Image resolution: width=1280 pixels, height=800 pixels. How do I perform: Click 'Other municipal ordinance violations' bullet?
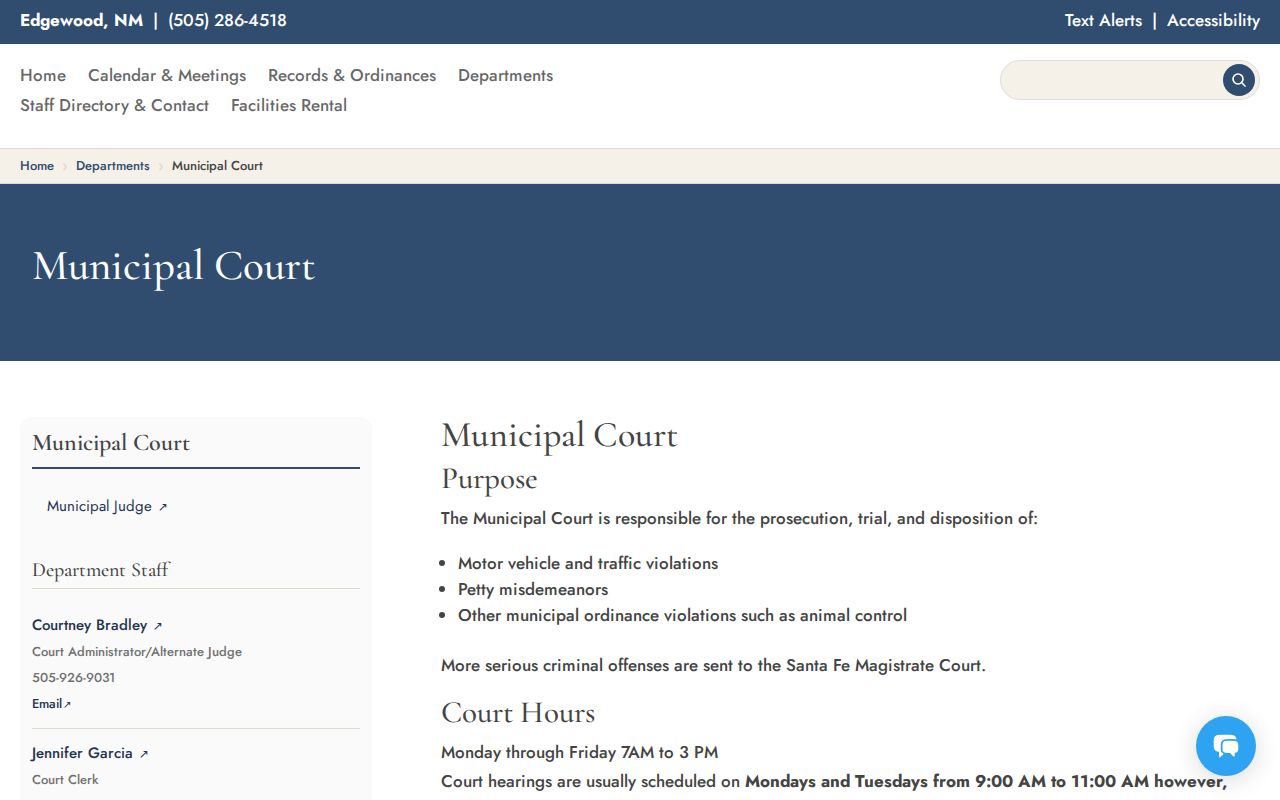[x=682, y=615]
